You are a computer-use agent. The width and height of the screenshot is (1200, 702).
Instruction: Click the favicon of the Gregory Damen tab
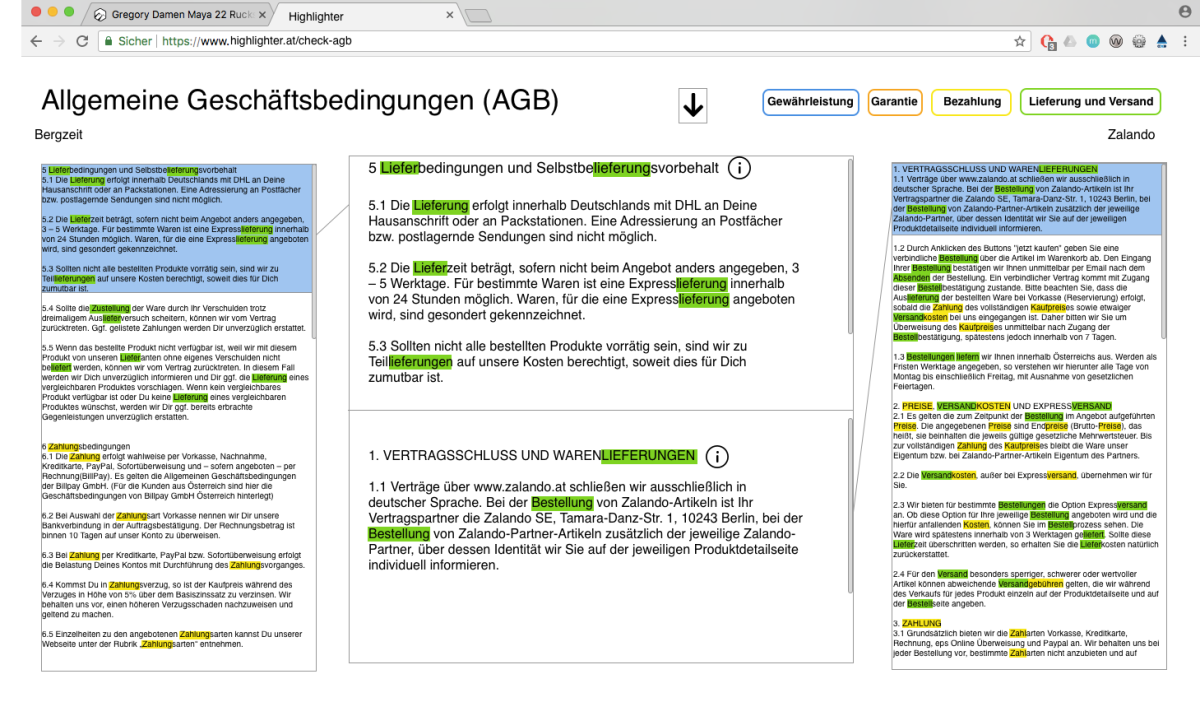coord(100,16)
